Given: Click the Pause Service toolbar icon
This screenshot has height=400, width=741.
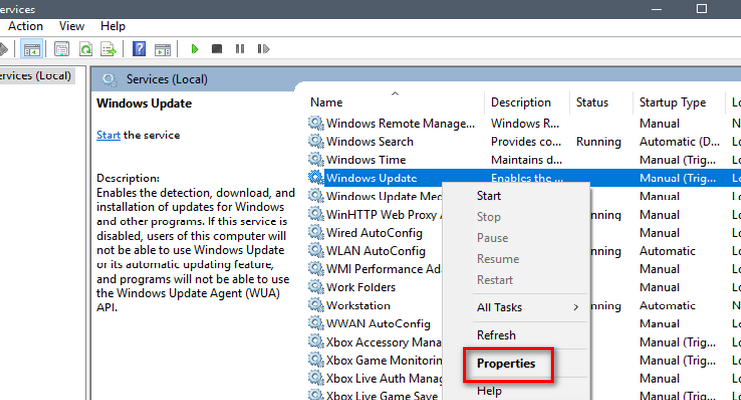Looking at the screenshot, I should pos(240,49).
